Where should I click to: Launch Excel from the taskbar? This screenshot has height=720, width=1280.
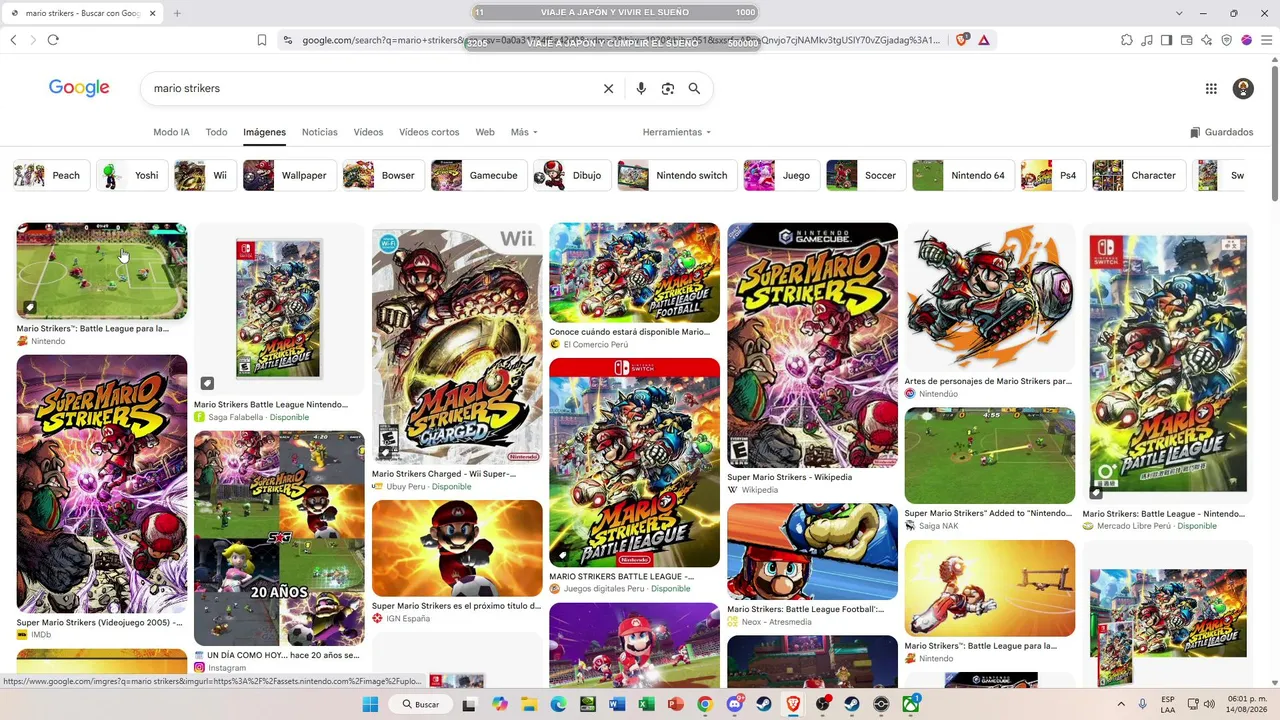[646, 704]
